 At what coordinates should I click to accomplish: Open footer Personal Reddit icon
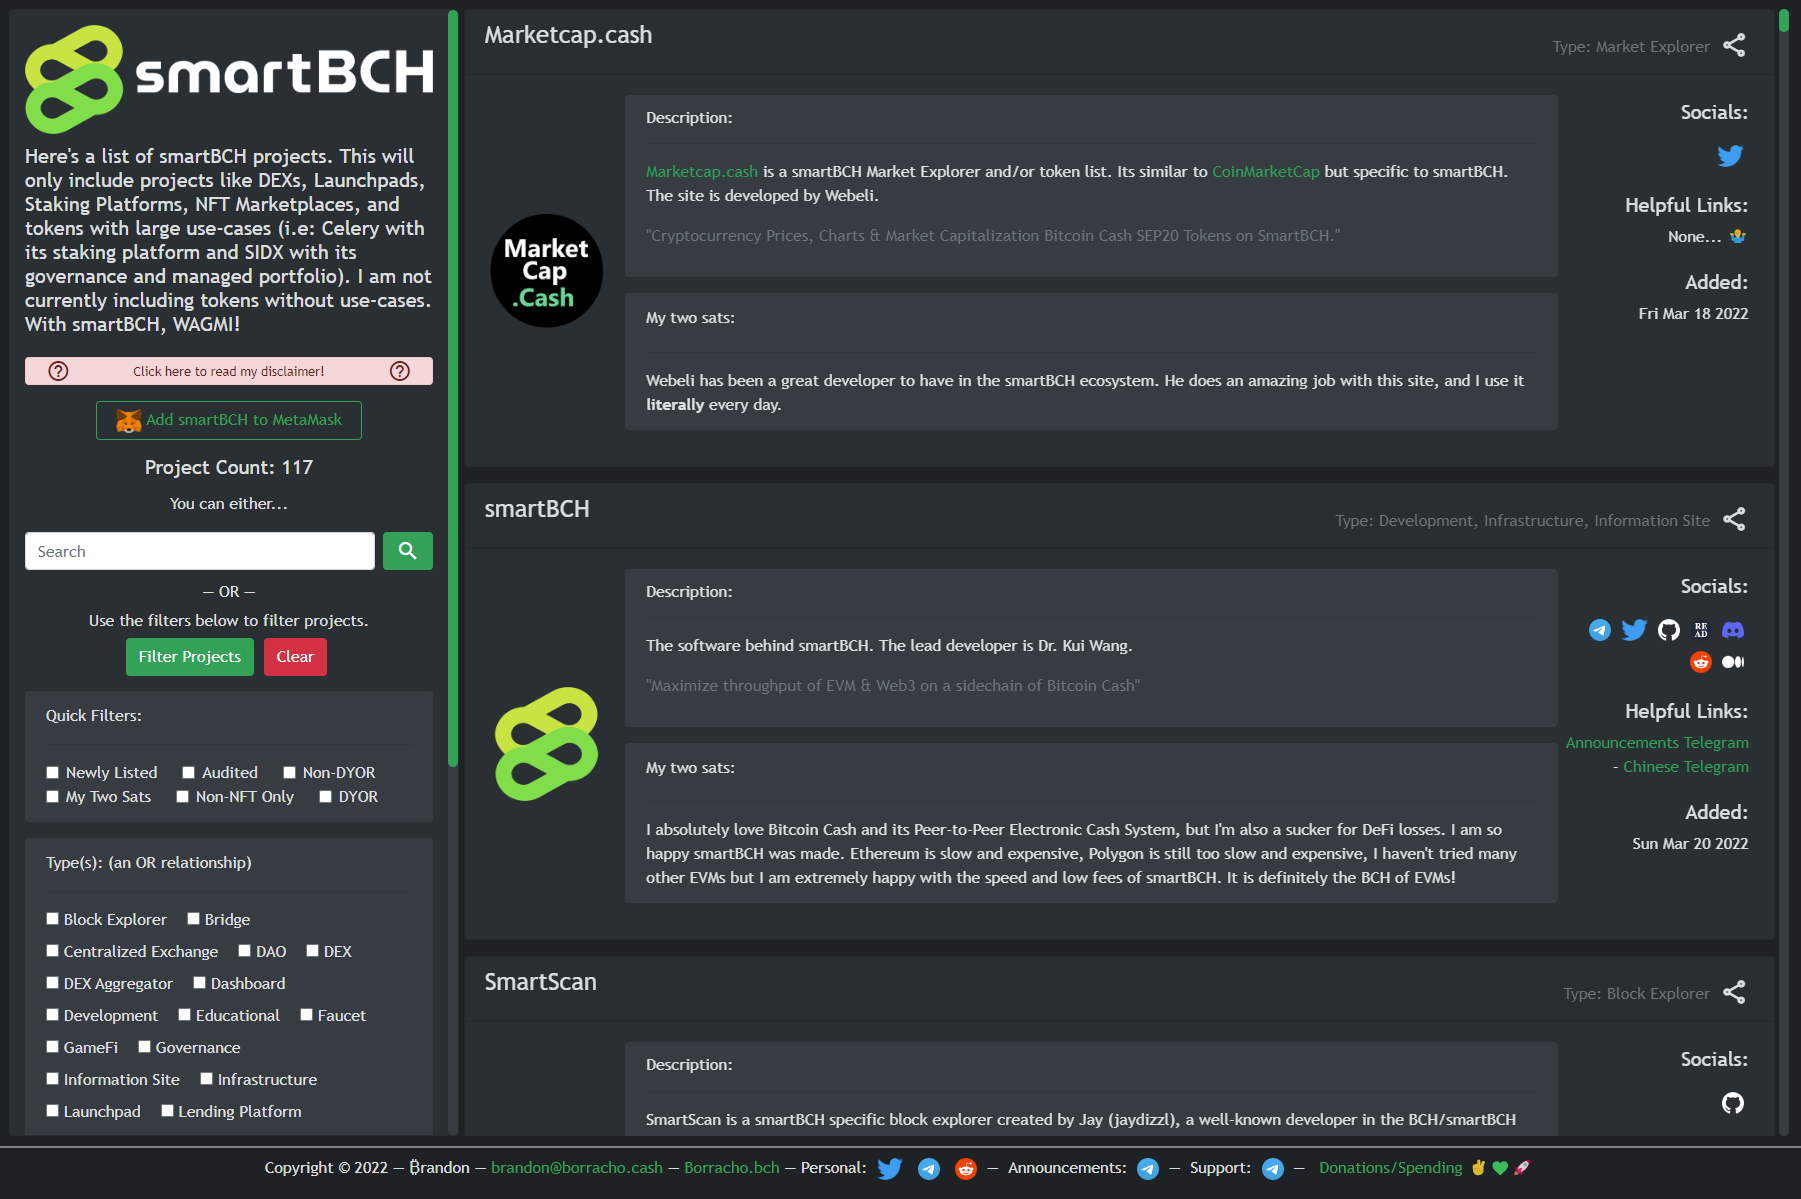point(966,1169)
